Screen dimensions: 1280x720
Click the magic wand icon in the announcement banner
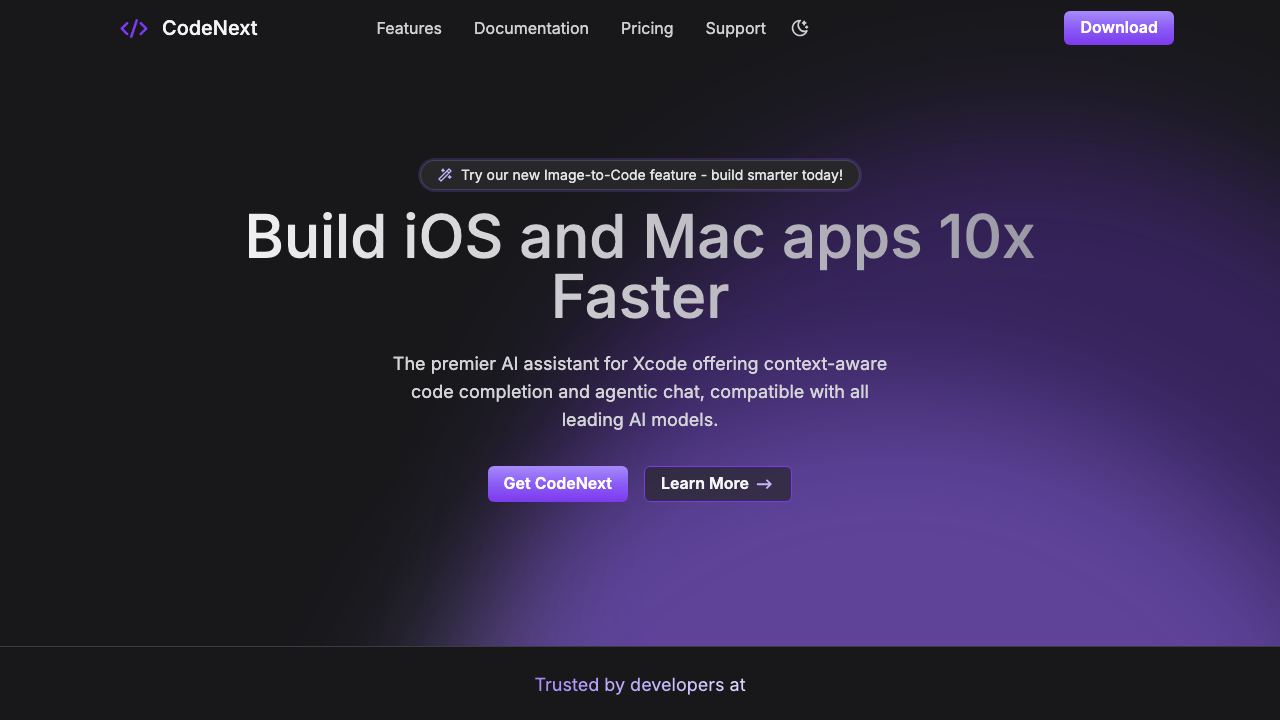[445, 175]
